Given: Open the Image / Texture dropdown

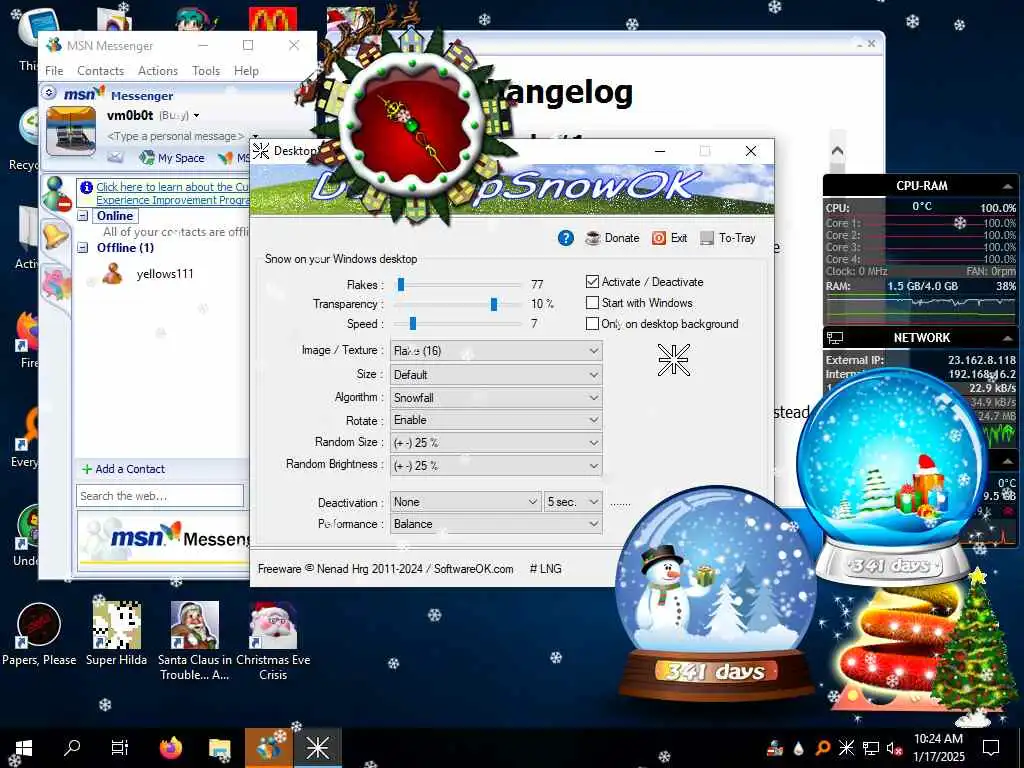Looking at the screenshot, I should 496,351.
